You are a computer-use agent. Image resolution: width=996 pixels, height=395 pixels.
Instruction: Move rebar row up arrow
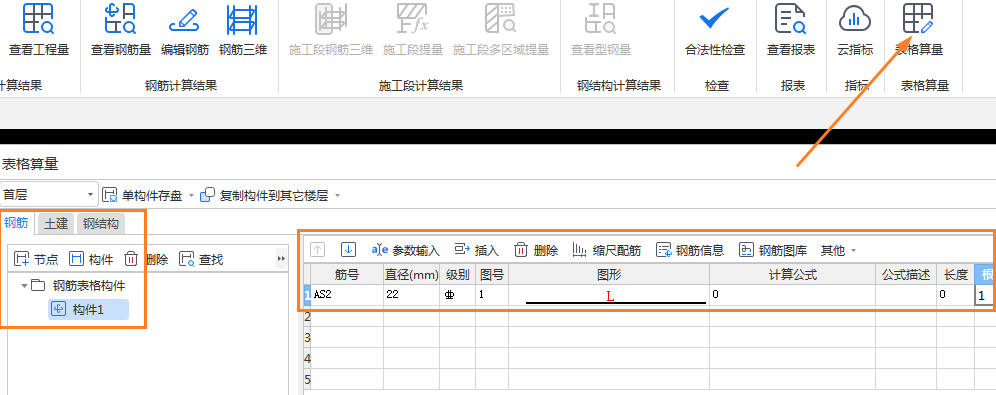tap(318, 250)
